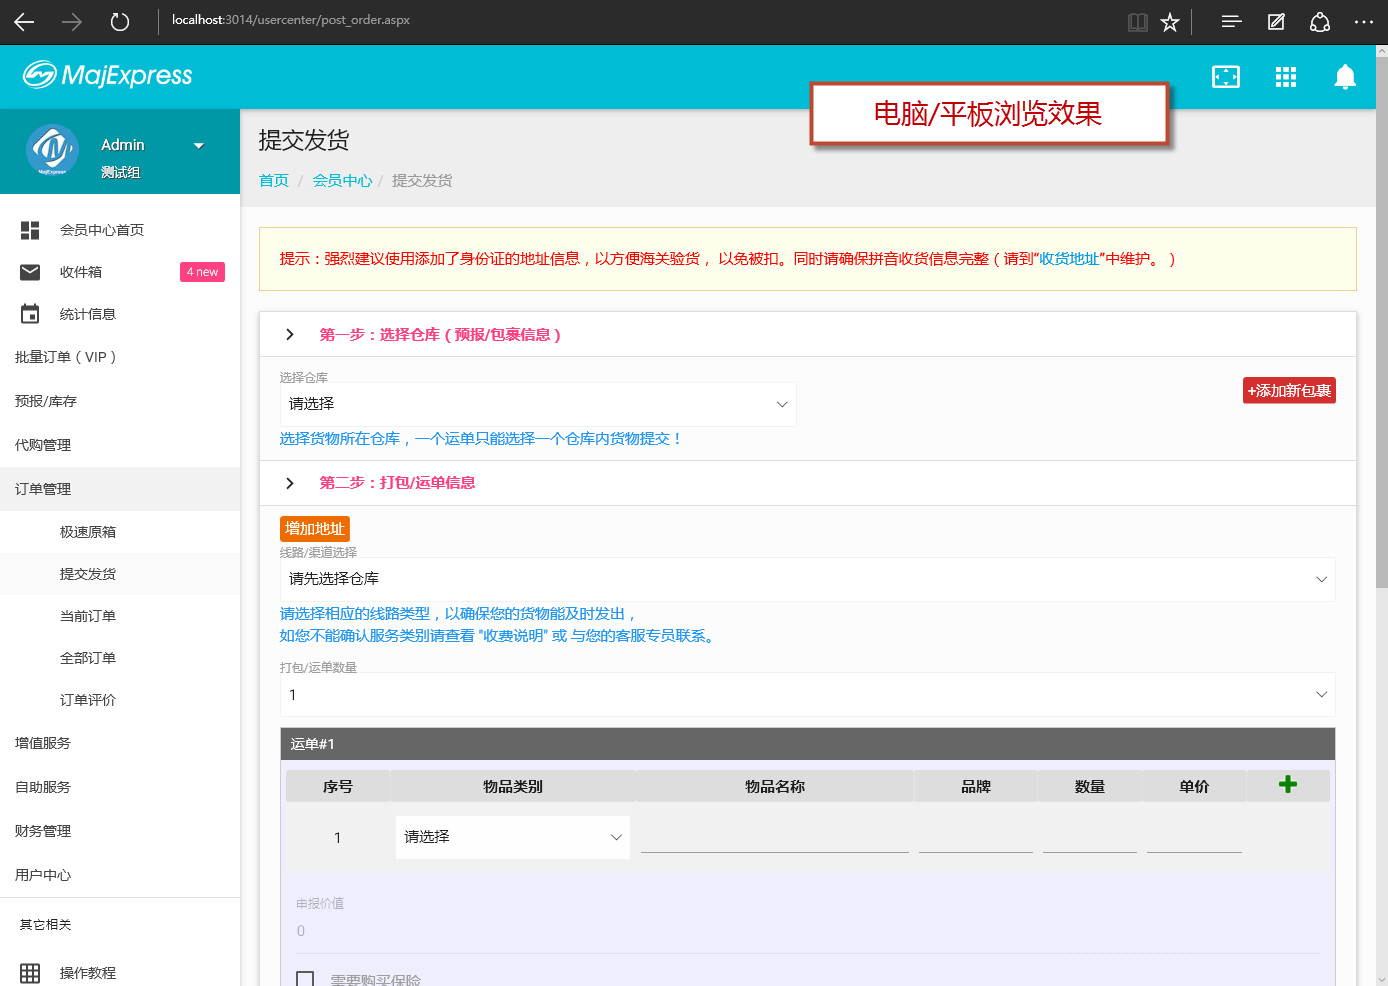This screenshot has width=1388, height=986.
Task: Expand the Admin user dropdown arrow
Action: point(198,146)
